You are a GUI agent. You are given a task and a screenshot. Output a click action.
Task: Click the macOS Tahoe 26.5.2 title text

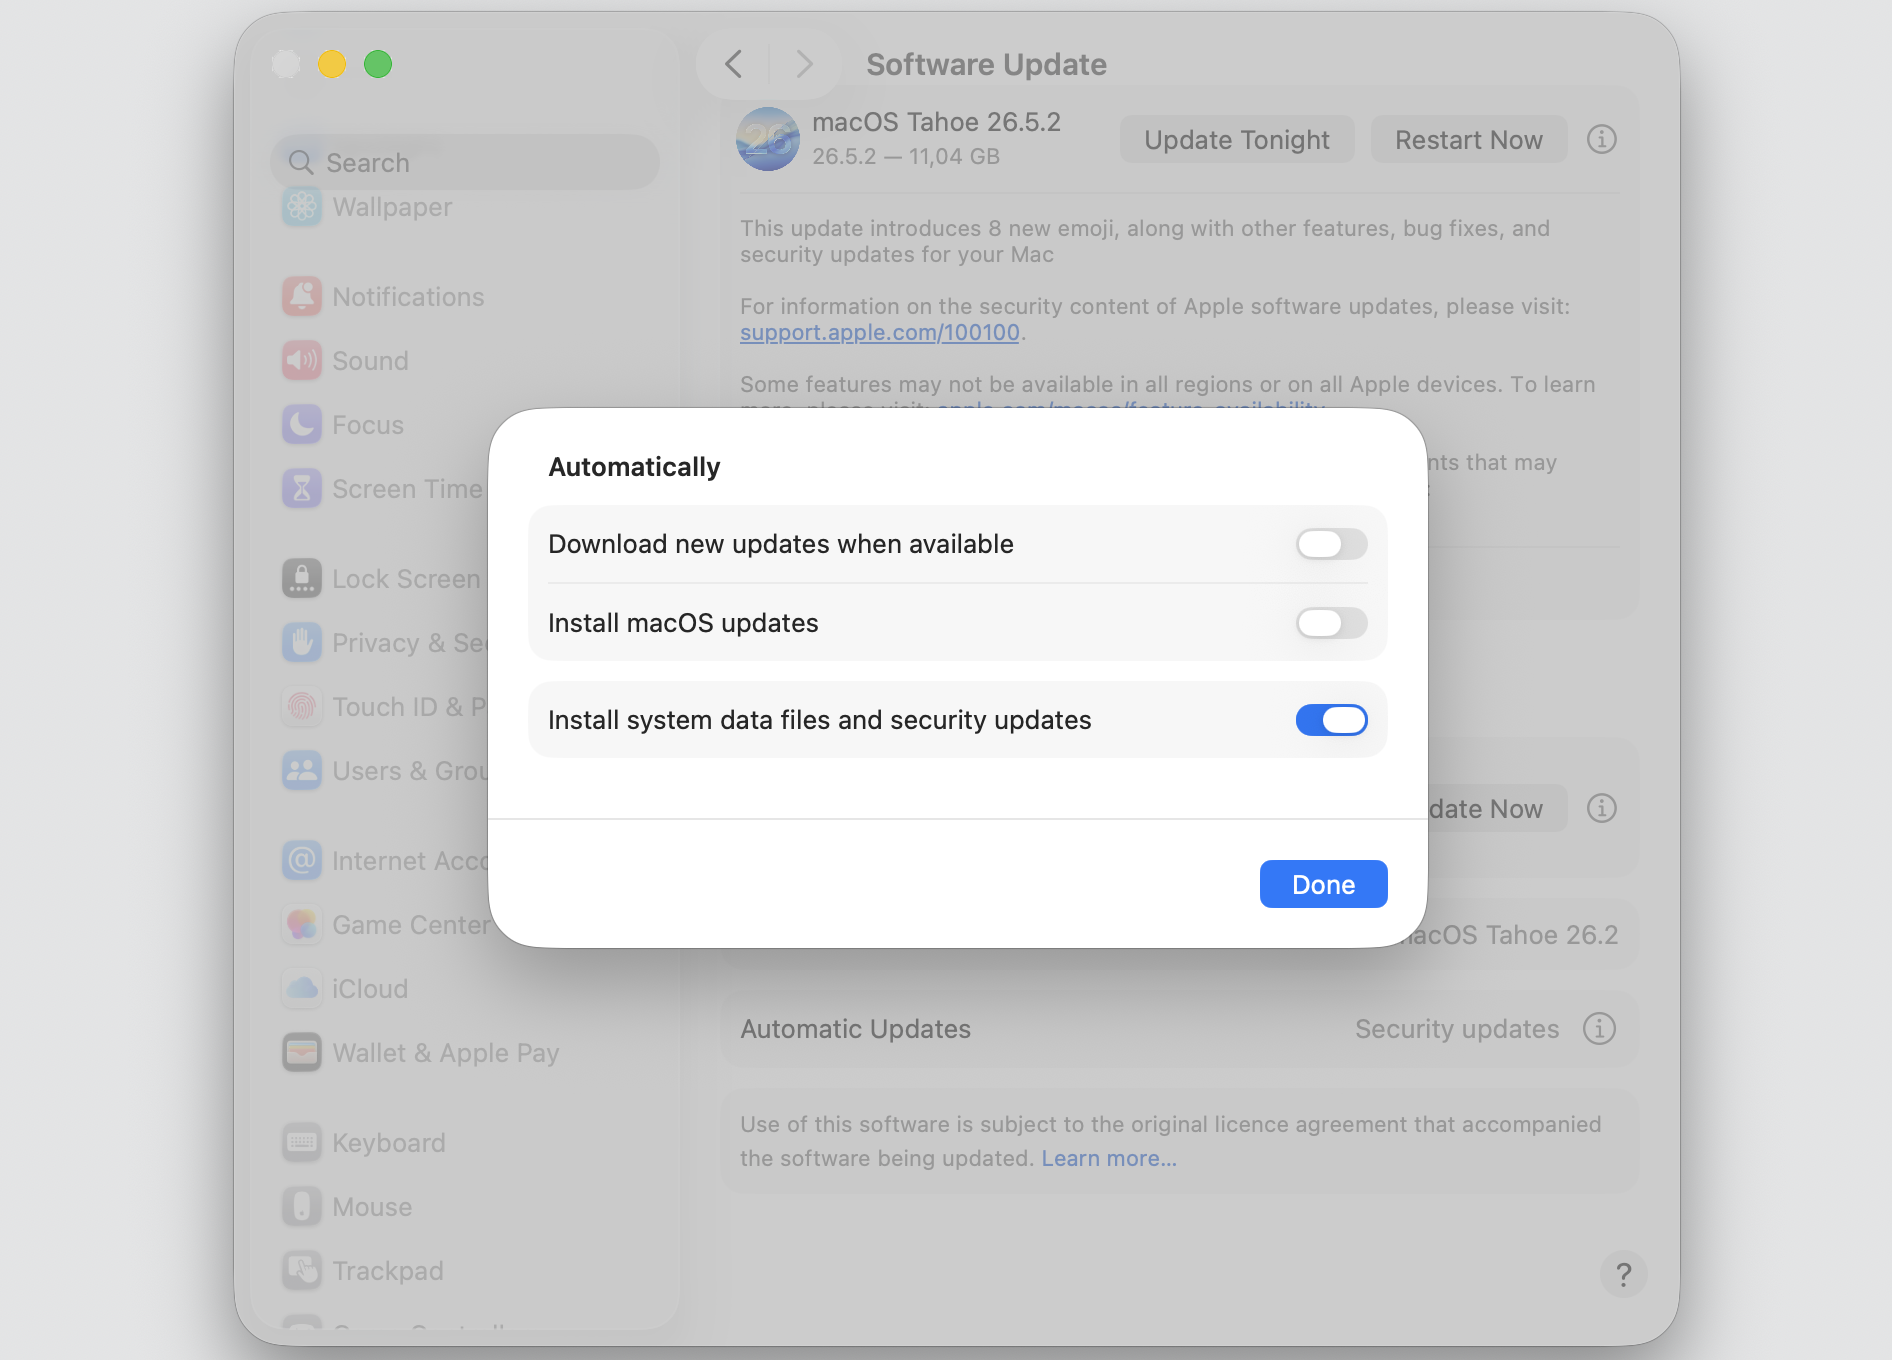936,122
